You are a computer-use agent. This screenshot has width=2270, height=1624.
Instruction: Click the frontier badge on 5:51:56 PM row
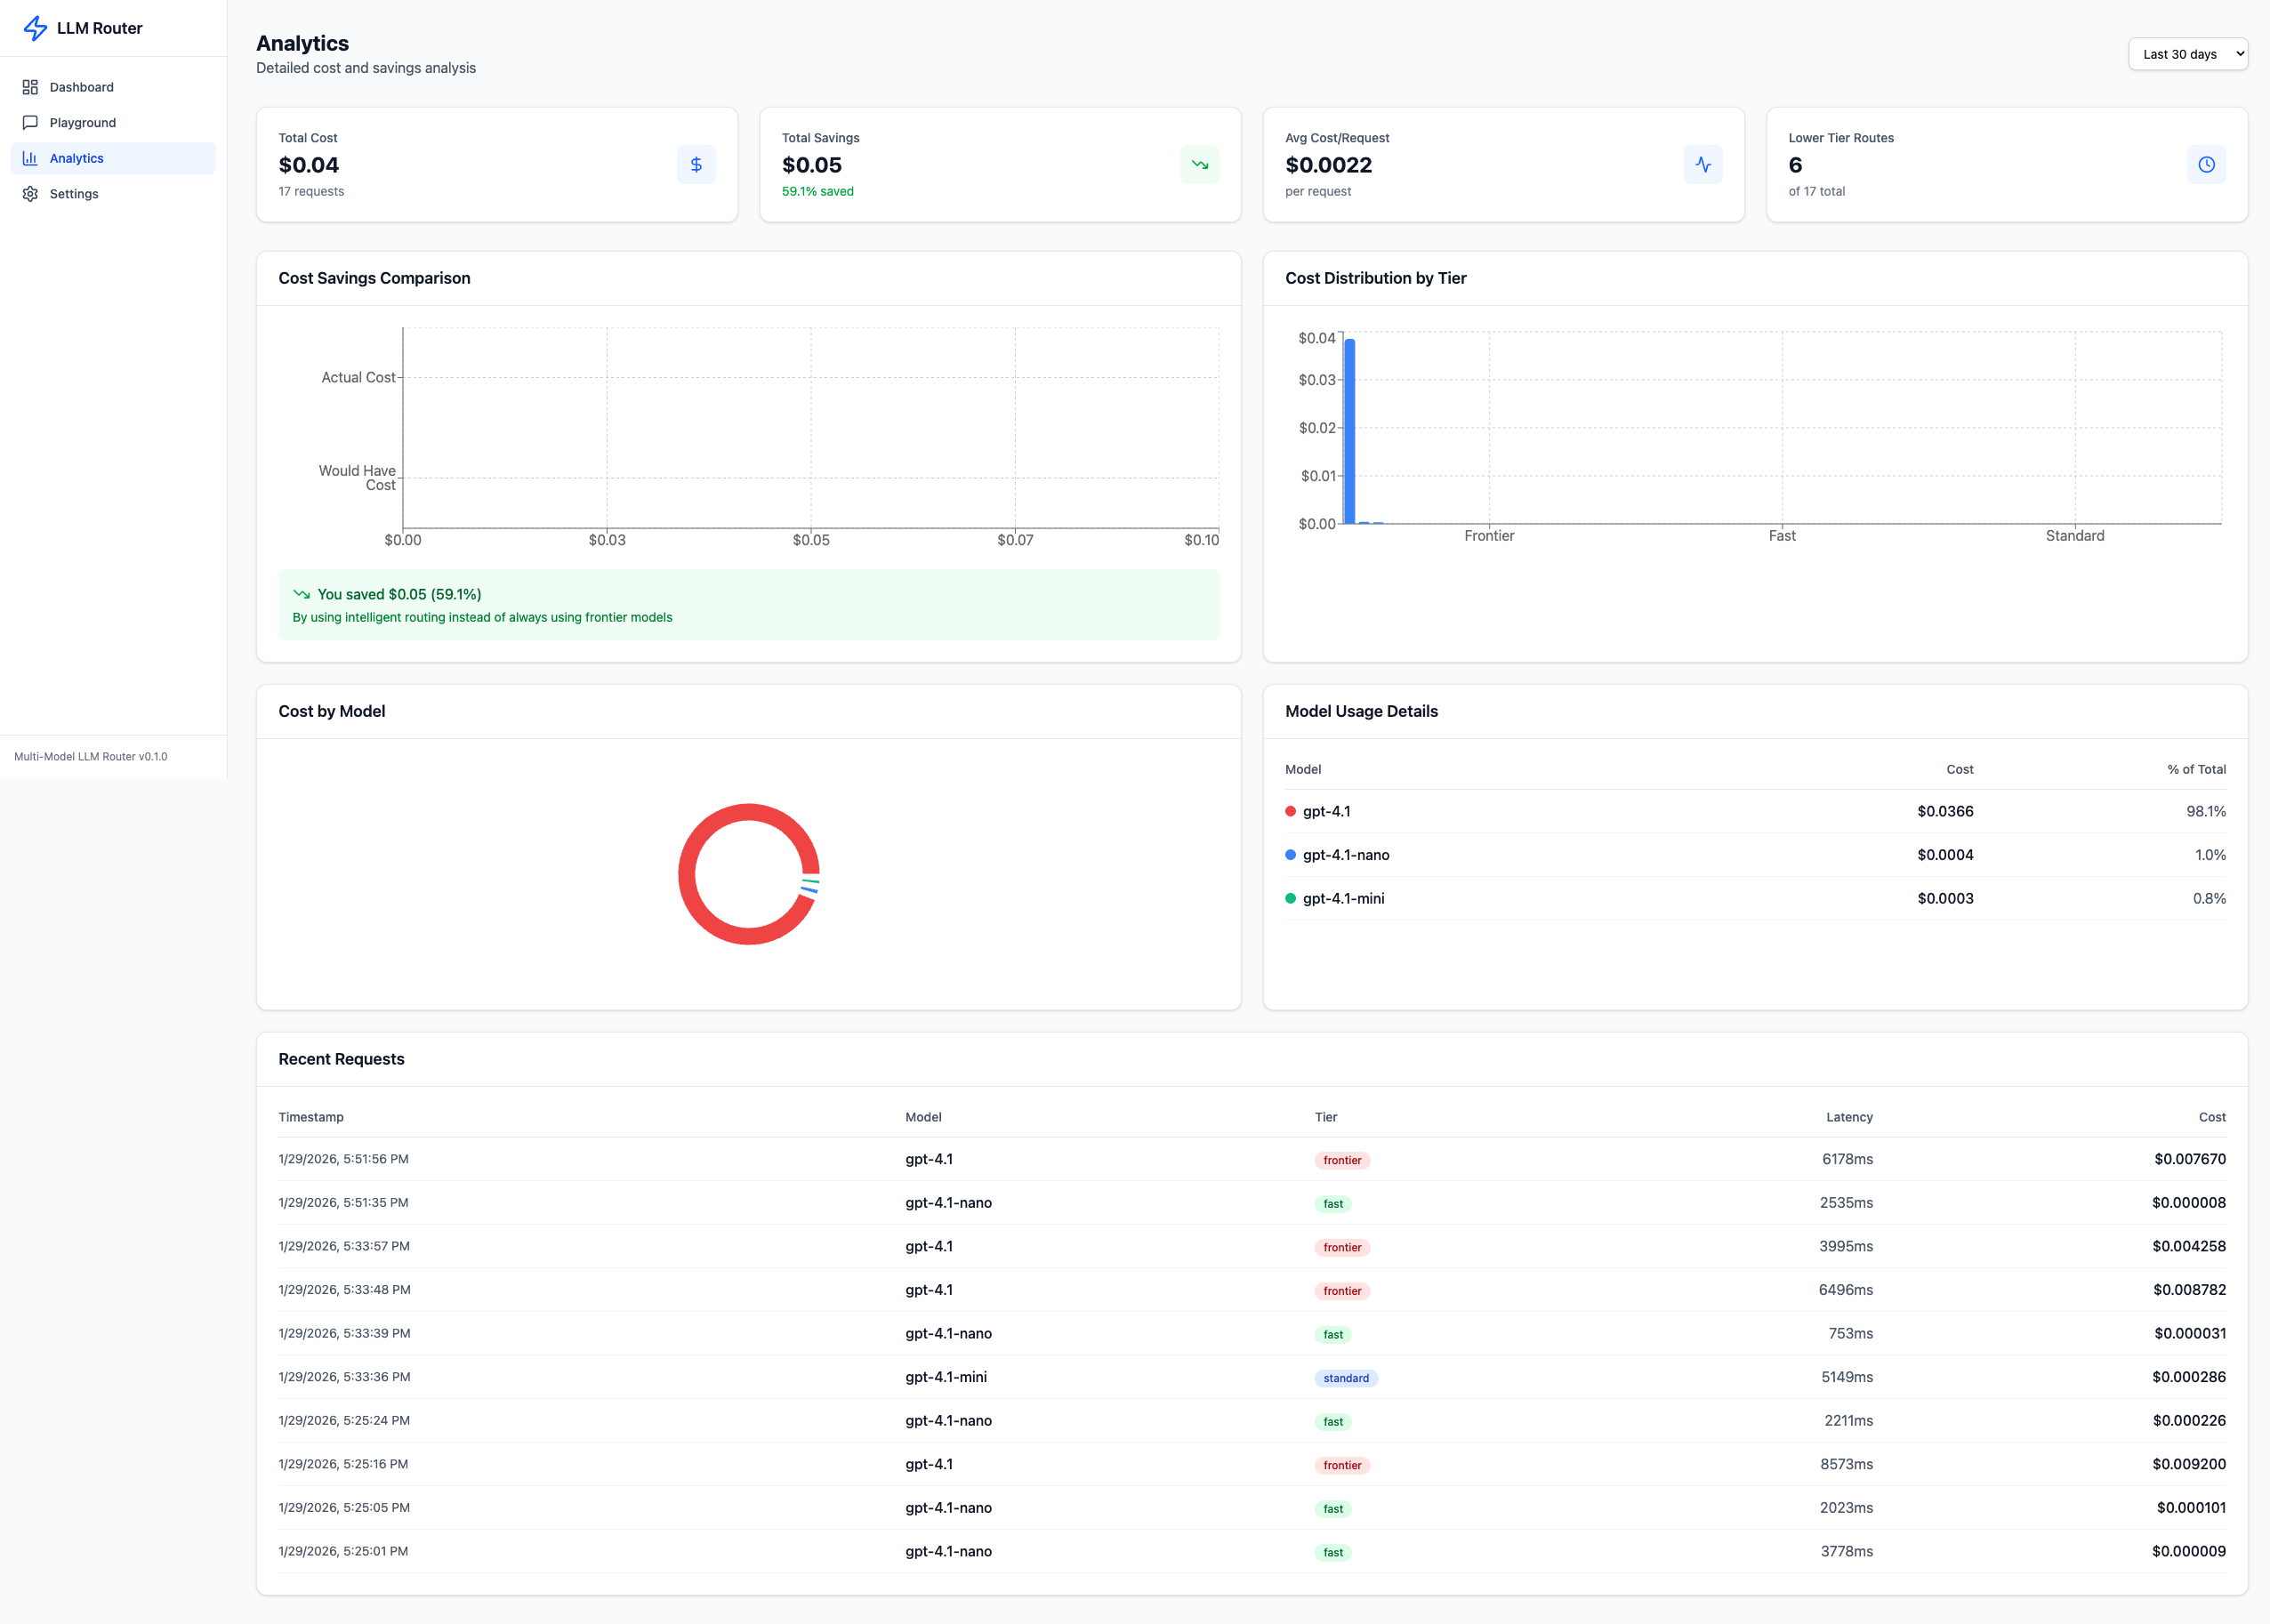click(1342, 1160)
